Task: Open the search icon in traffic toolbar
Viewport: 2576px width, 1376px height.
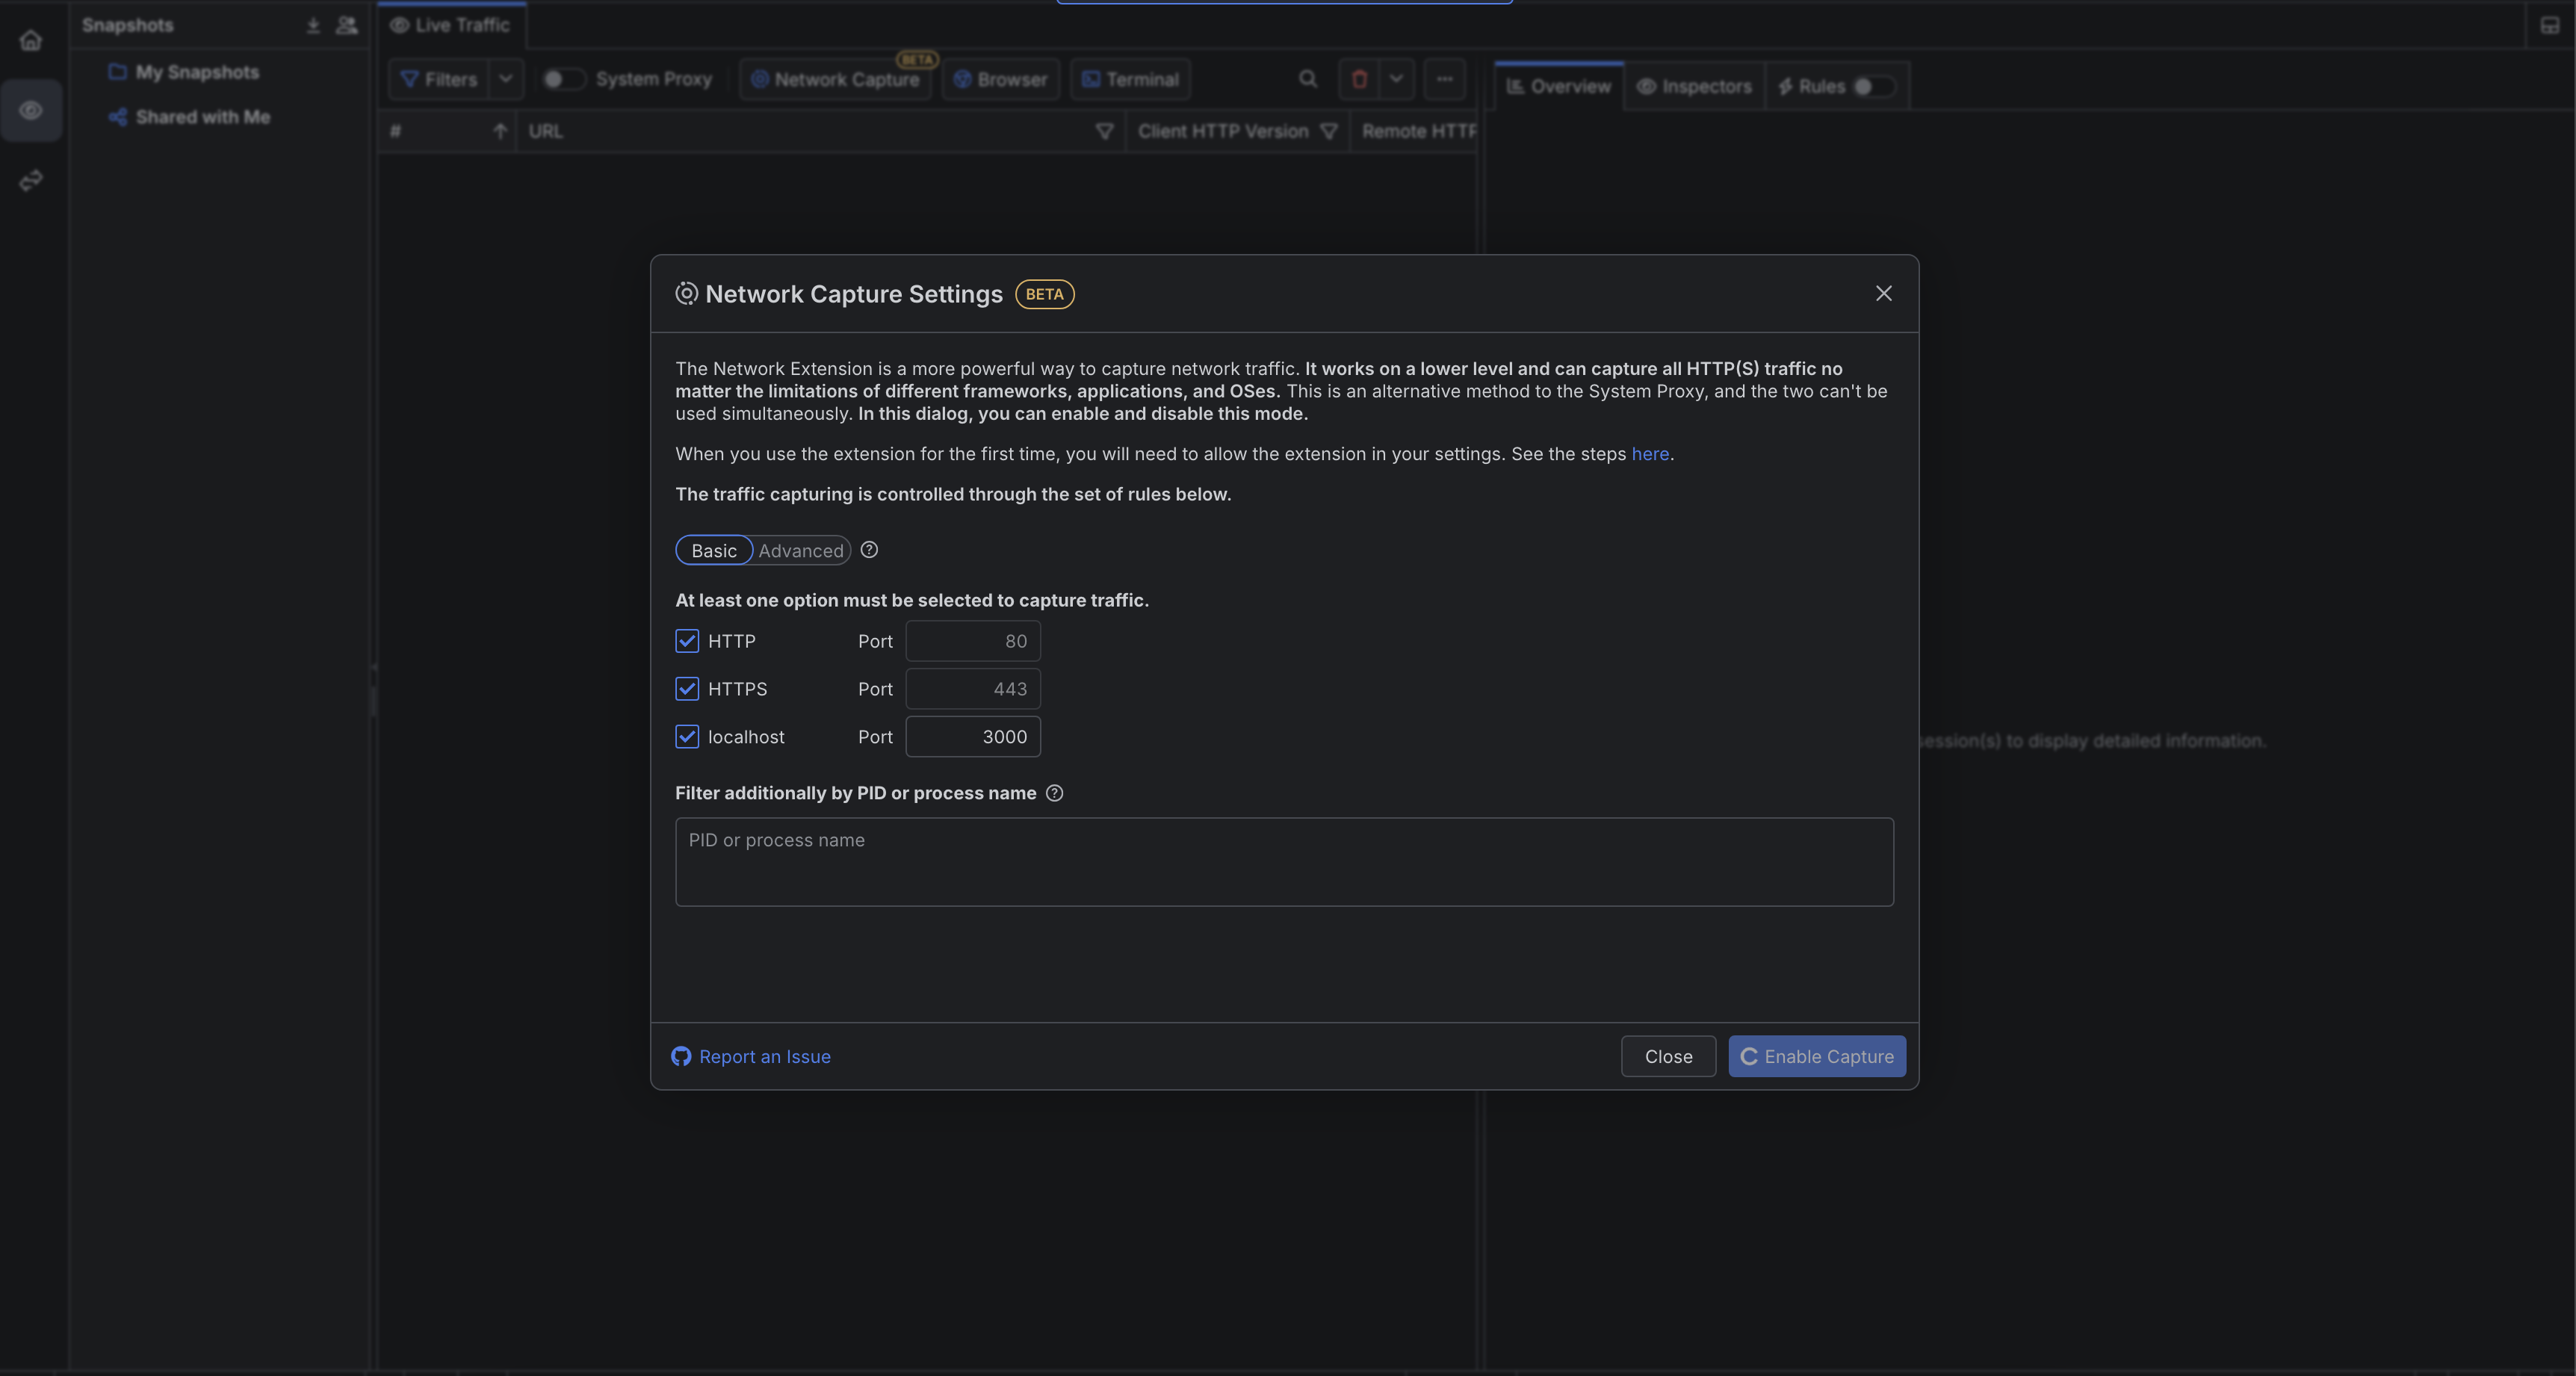Action: [1307, 79]
